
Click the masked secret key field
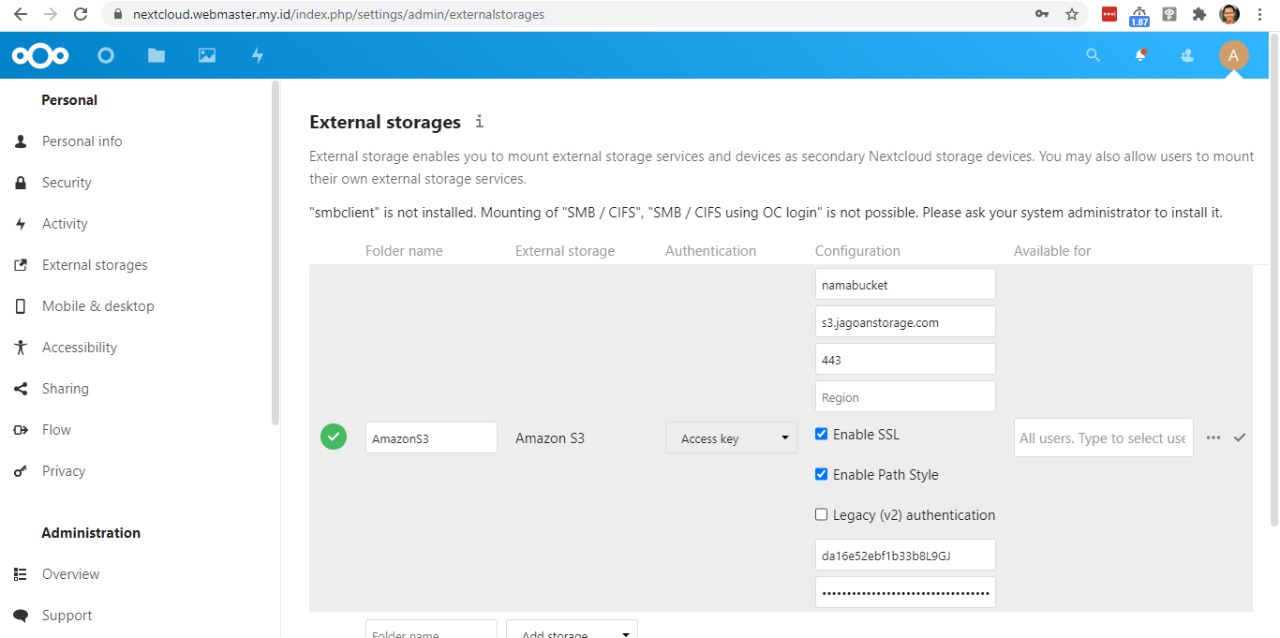pyautogui.click(x=905, y=592)
